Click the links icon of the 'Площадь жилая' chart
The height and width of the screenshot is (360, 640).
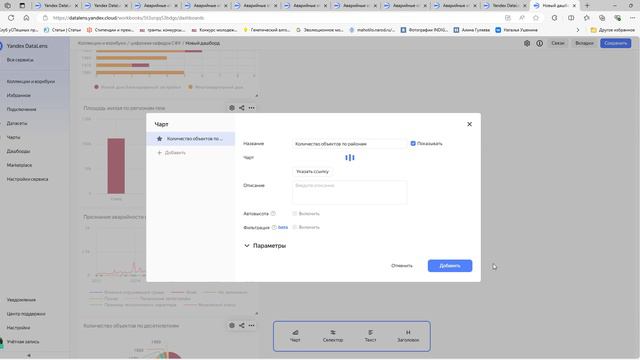click(242, 108)
